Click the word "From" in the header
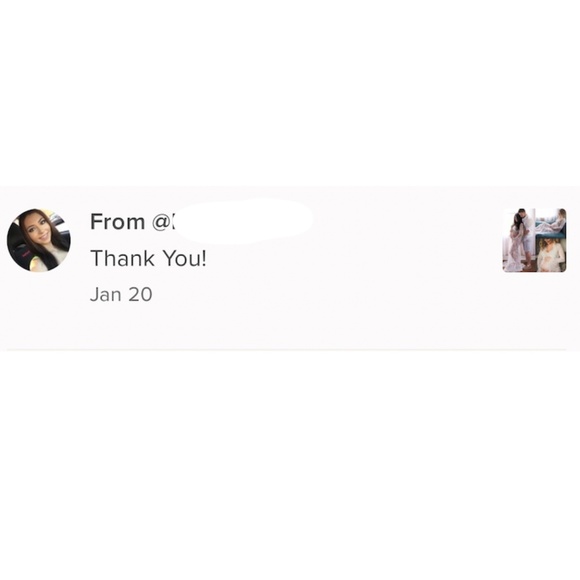The height and width of the screenshot is (580, 580). [x=117, y=222]
